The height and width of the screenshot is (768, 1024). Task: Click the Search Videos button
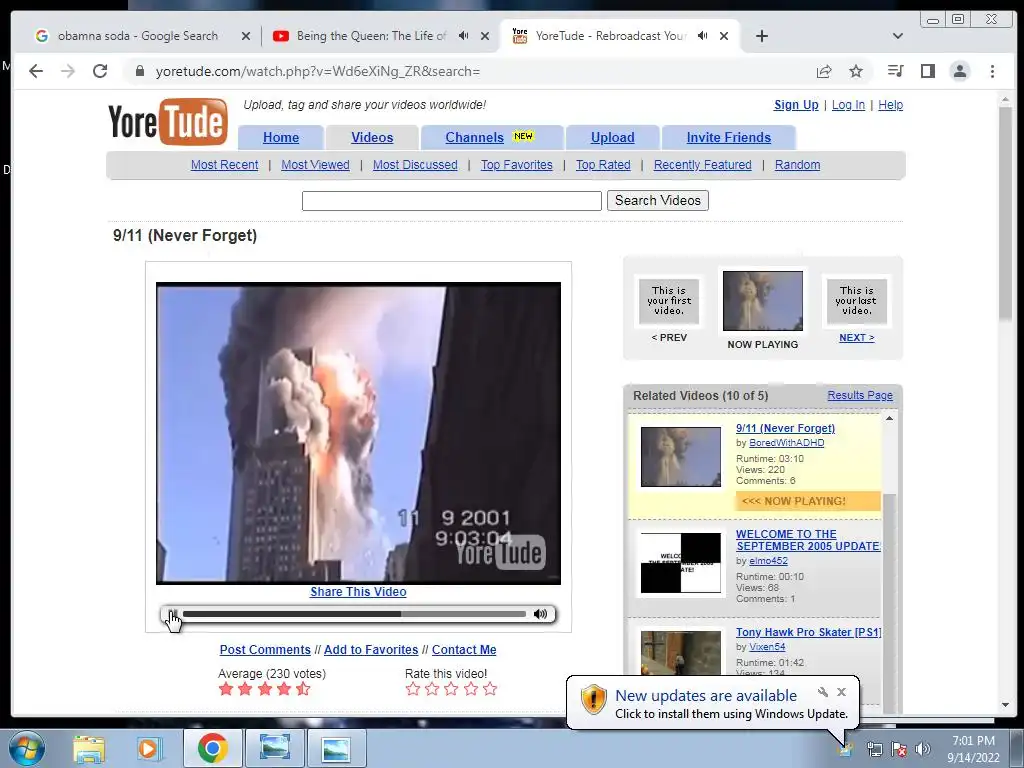[x=658, y=200]
